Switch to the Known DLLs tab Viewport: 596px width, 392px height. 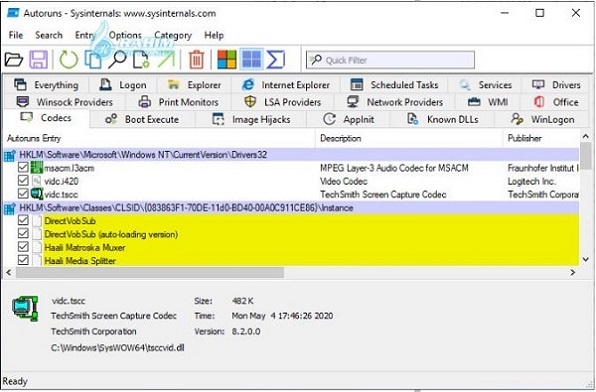click(x=442, y=119)
